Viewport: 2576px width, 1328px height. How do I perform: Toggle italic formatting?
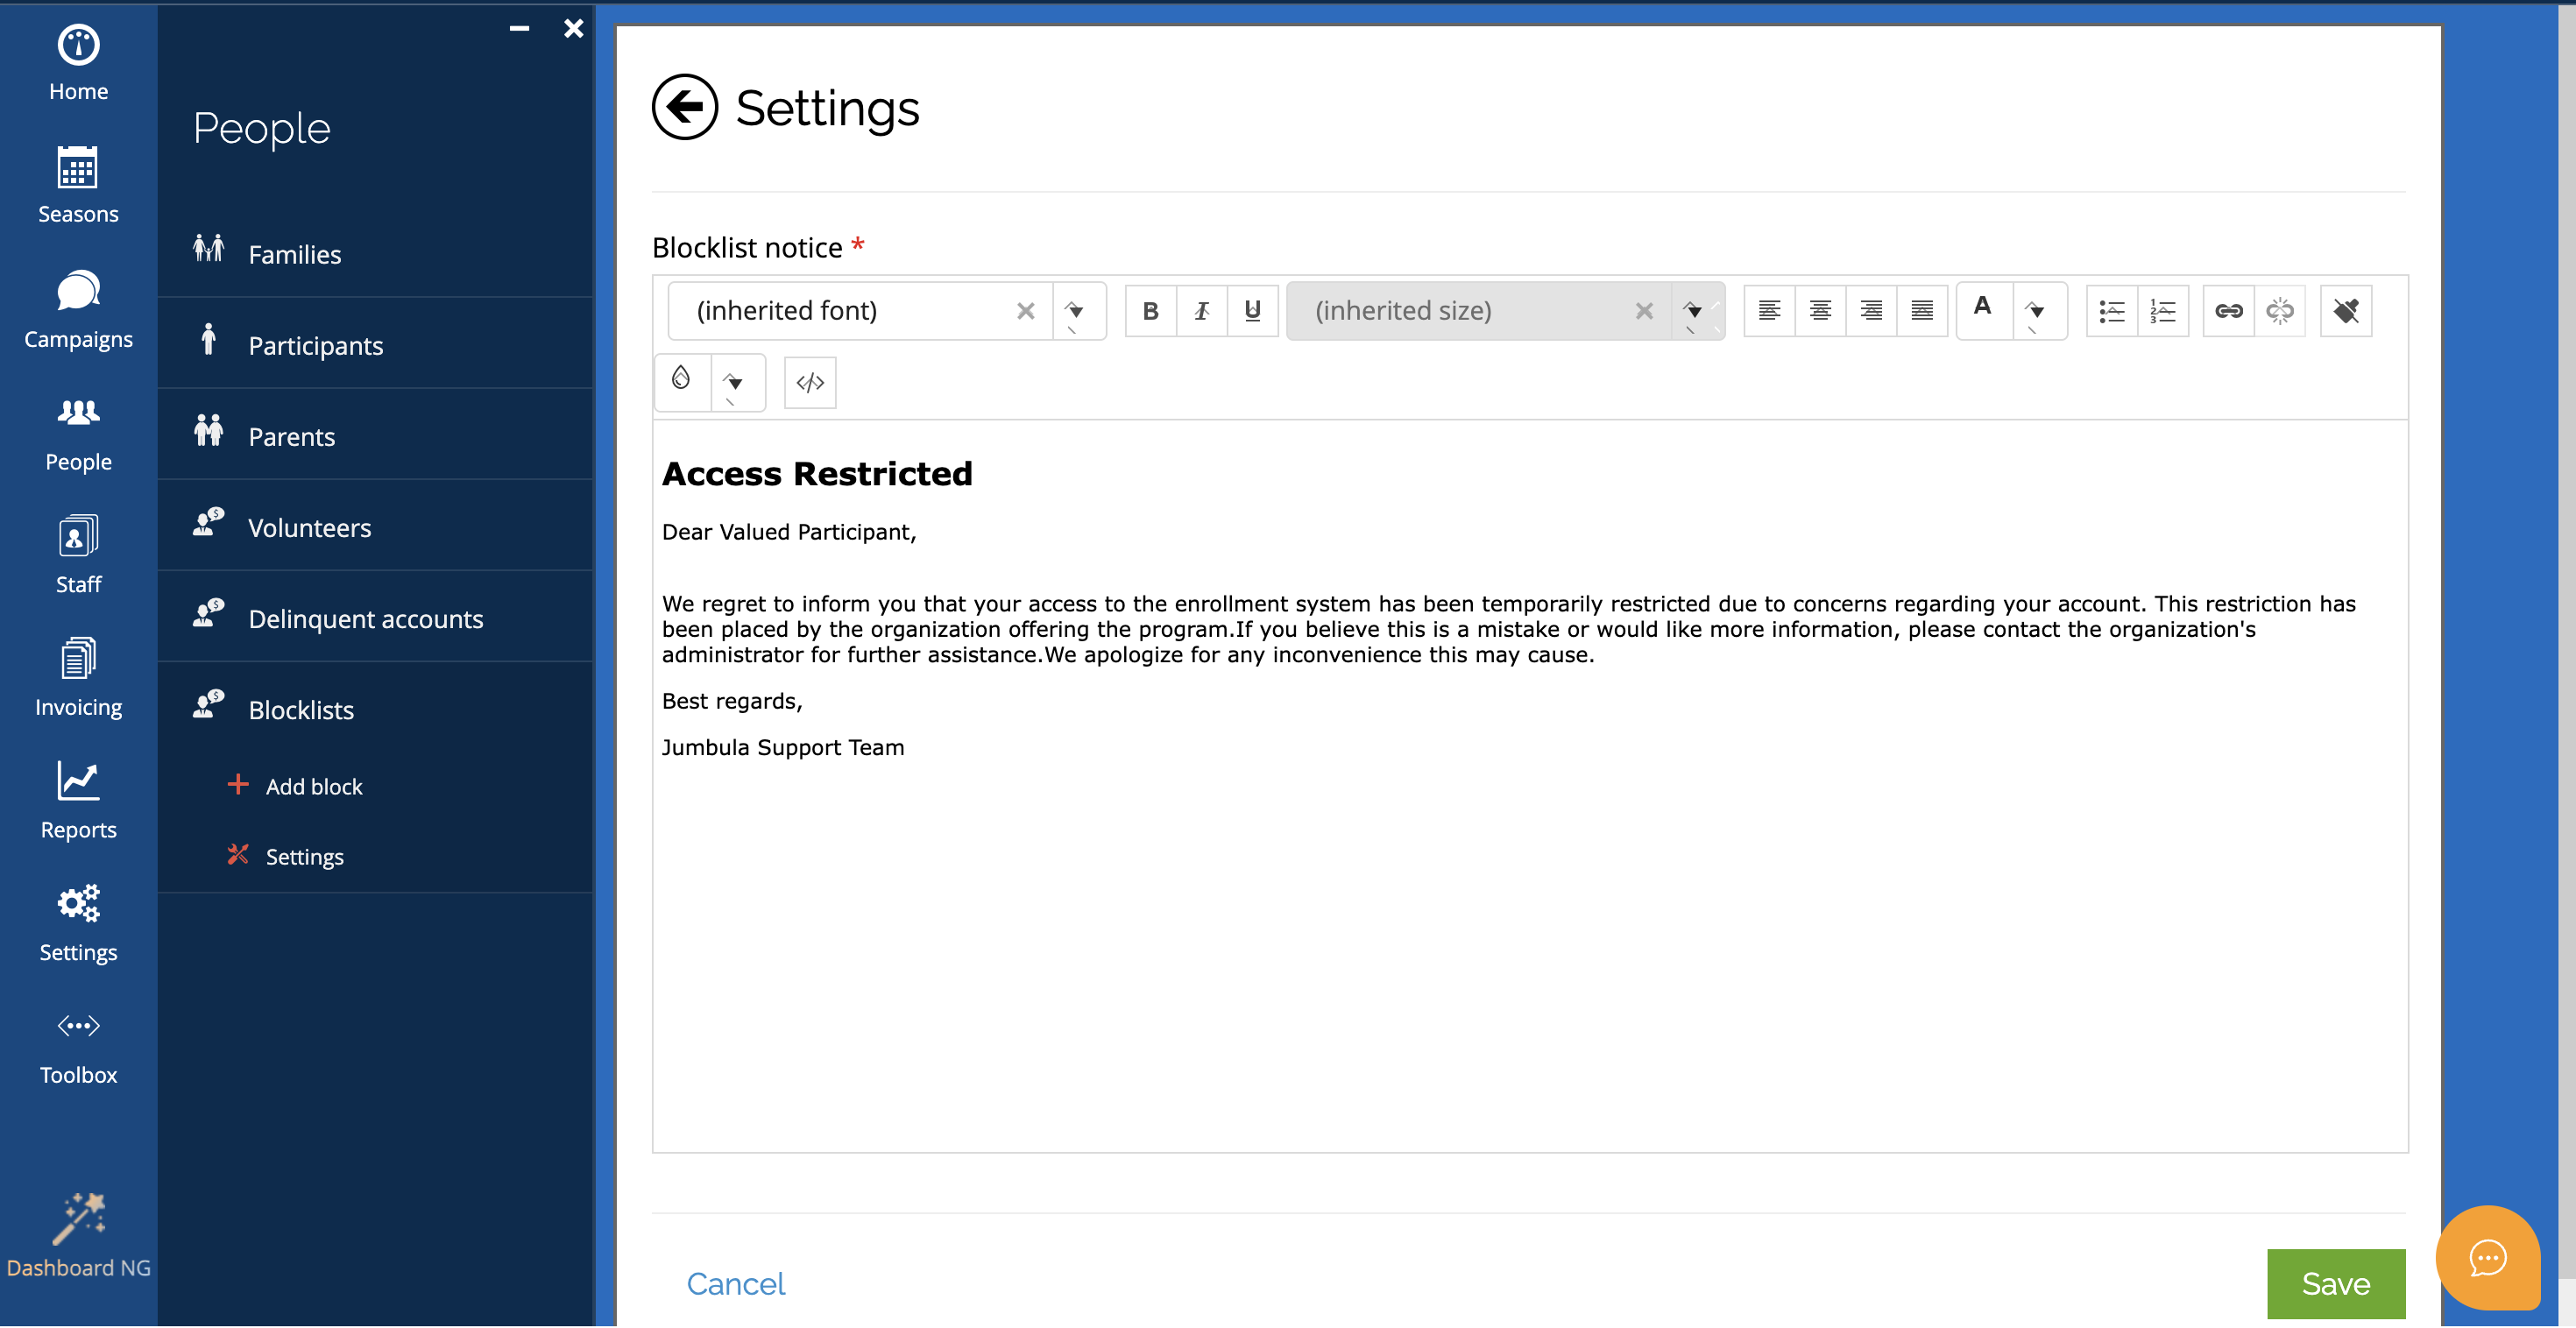pos(1201,311)
